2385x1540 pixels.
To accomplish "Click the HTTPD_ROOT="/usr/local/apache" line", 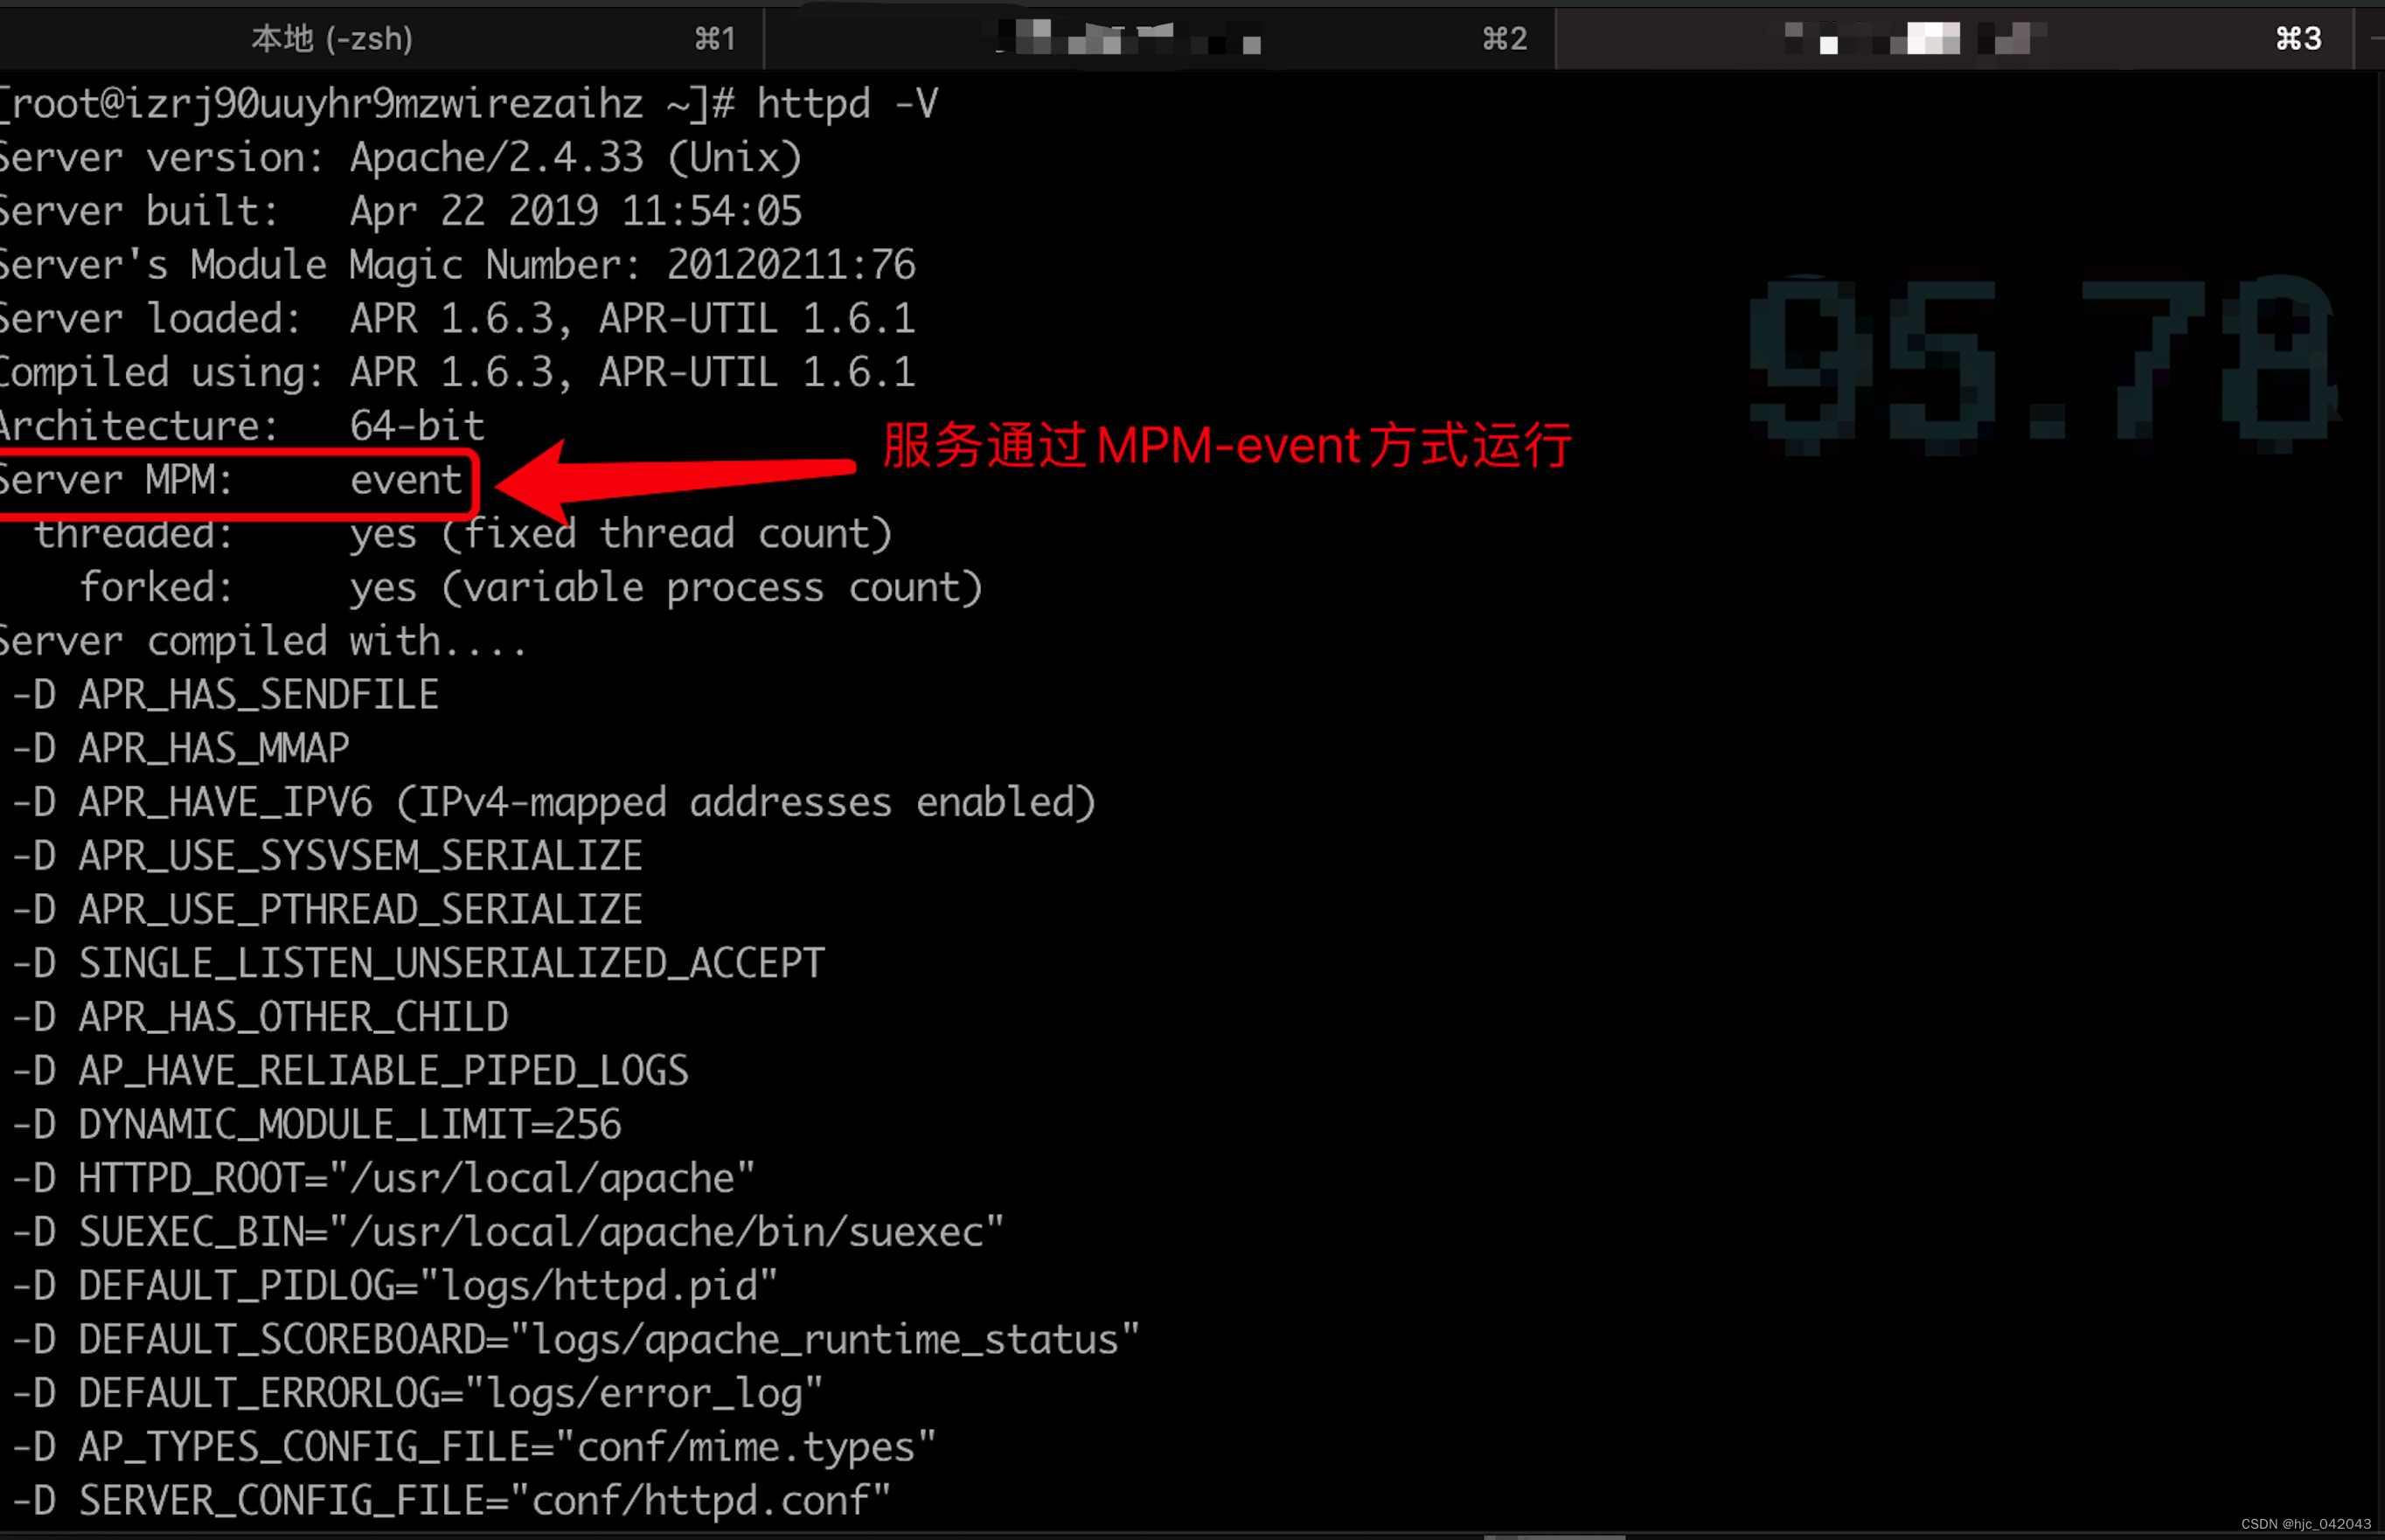I will [x=383, y=1179].
